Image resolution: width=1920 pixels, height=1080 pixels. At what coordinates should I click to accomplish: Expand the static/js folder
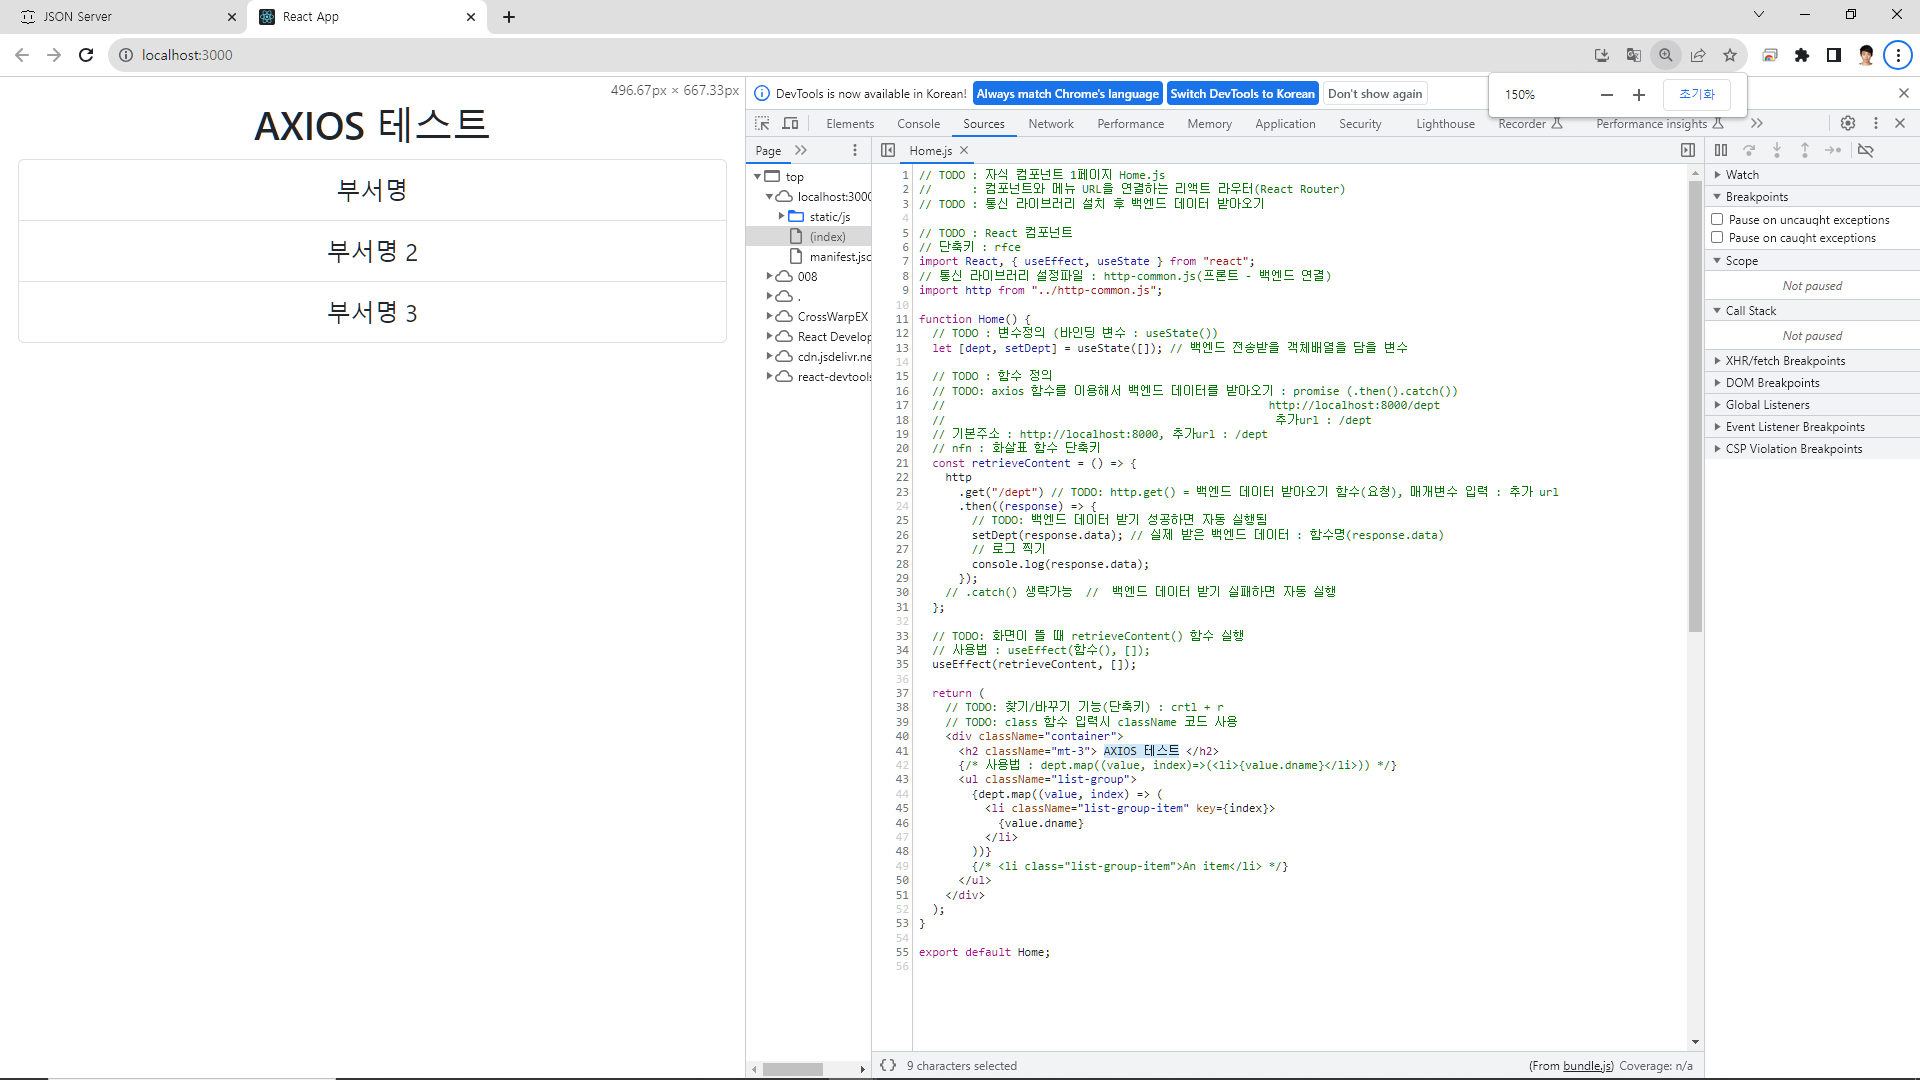781,216
